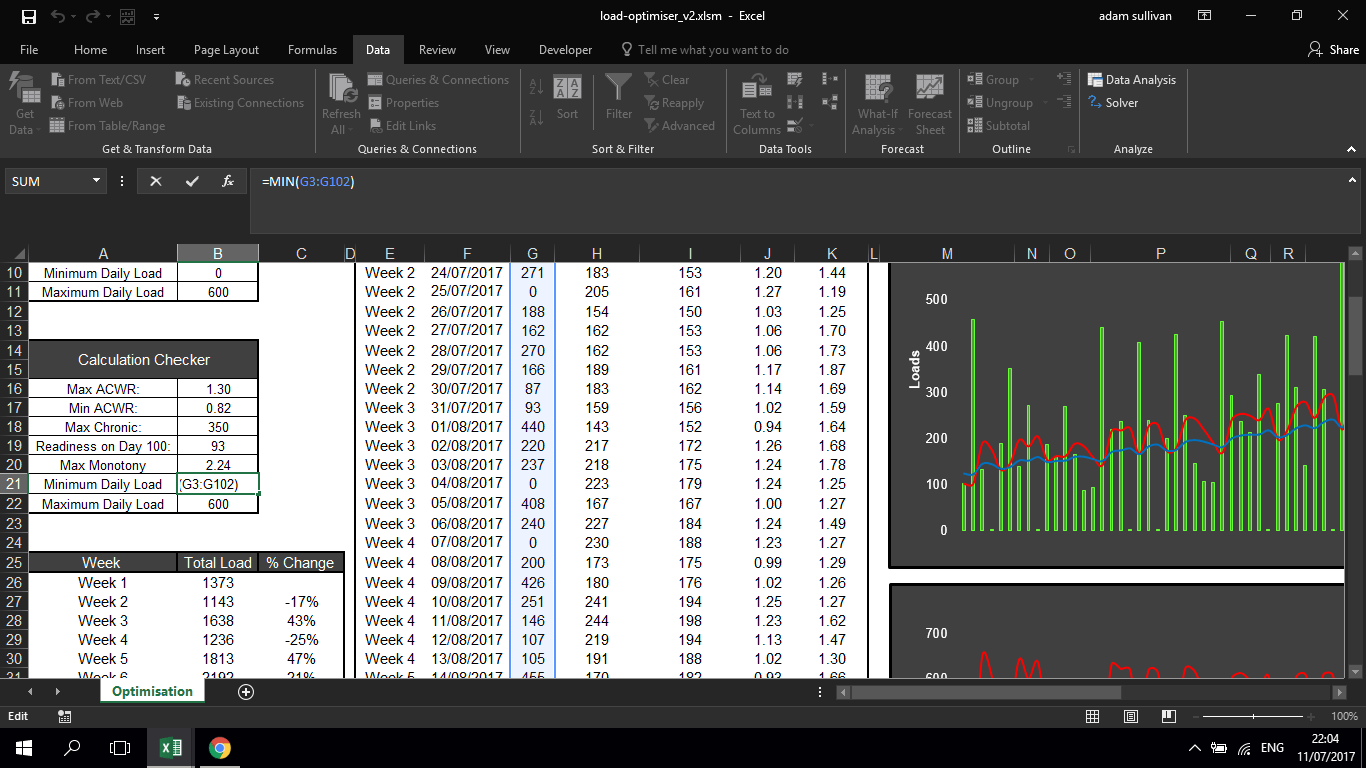Click the Share button
This screenshot has width=1366, height=768.
coord(1333,50)
